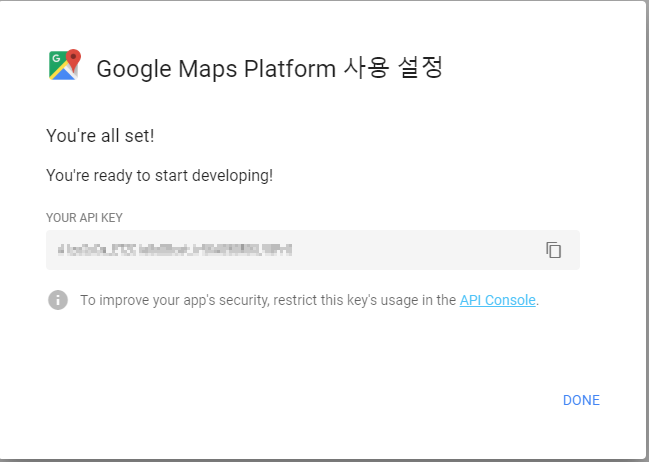Click the Google Maps logo icon
The height and width of the screenshot is (462, 649).
click(65, 65)
